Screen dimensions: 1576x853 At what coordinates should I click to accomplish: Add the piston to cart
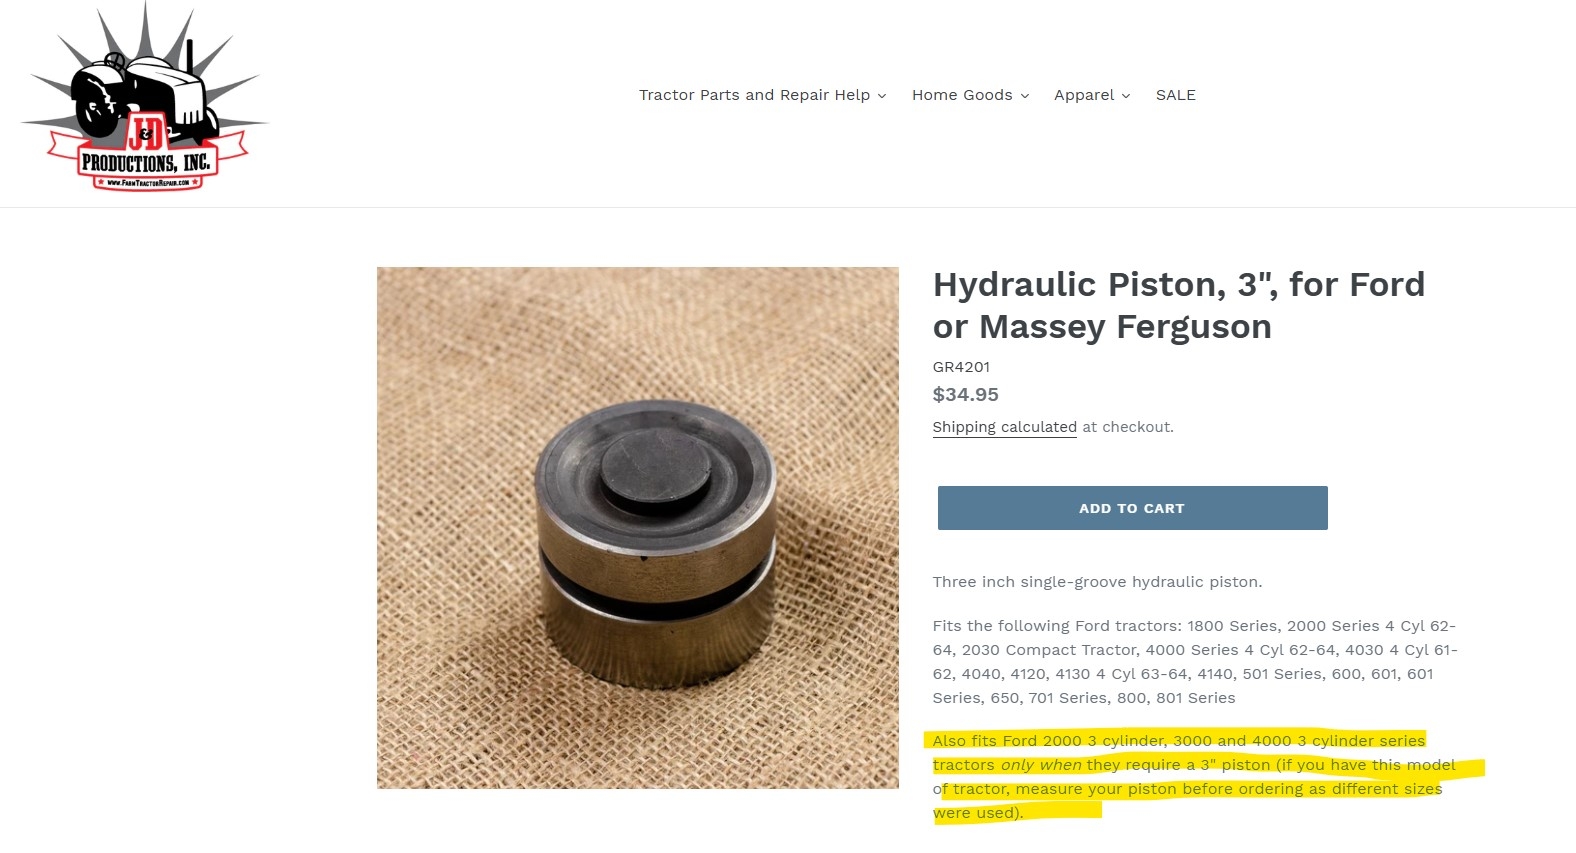tap(1132, 508)
